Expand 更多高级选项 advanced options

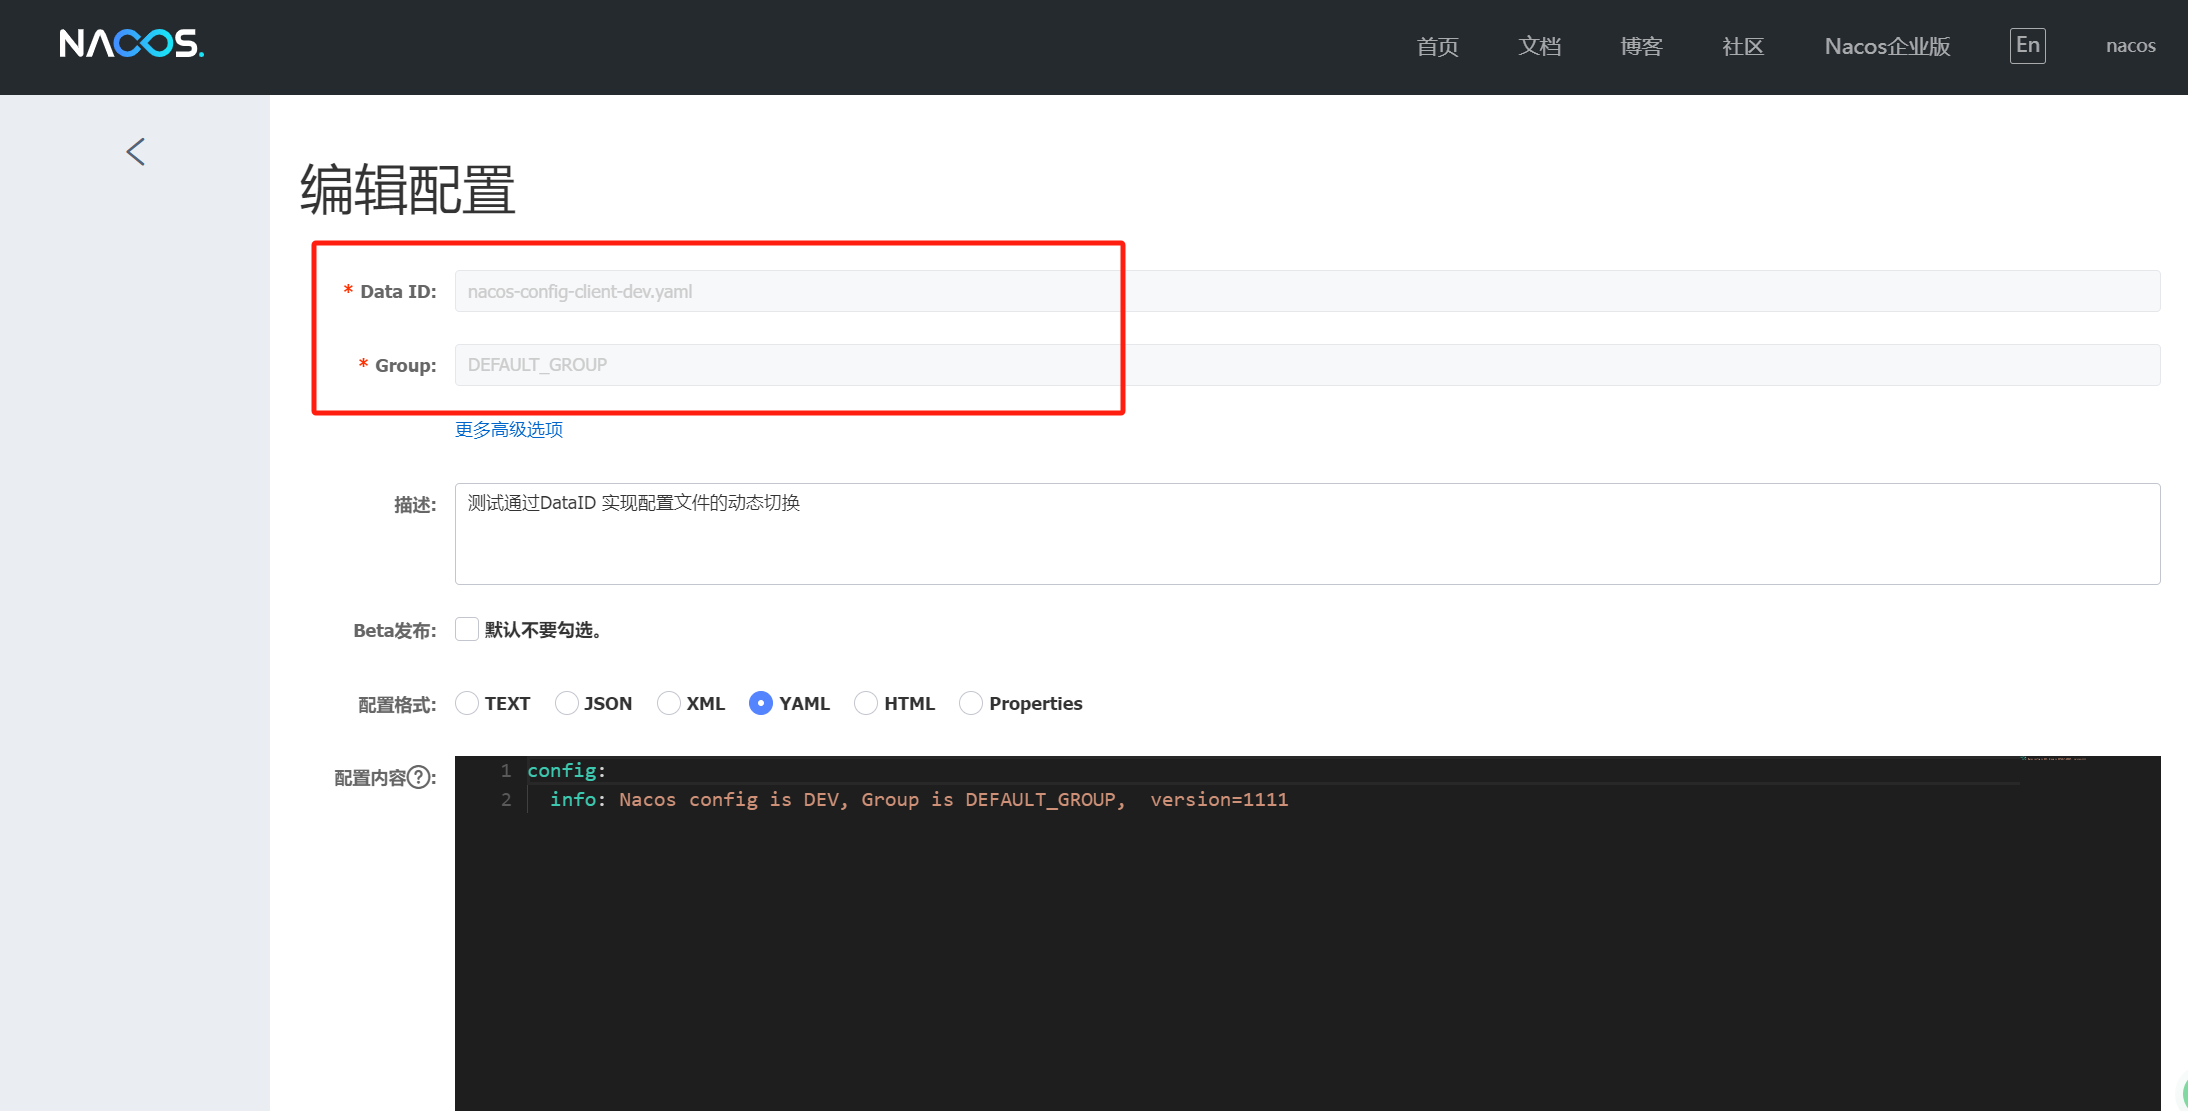click(x=509, y=429)
